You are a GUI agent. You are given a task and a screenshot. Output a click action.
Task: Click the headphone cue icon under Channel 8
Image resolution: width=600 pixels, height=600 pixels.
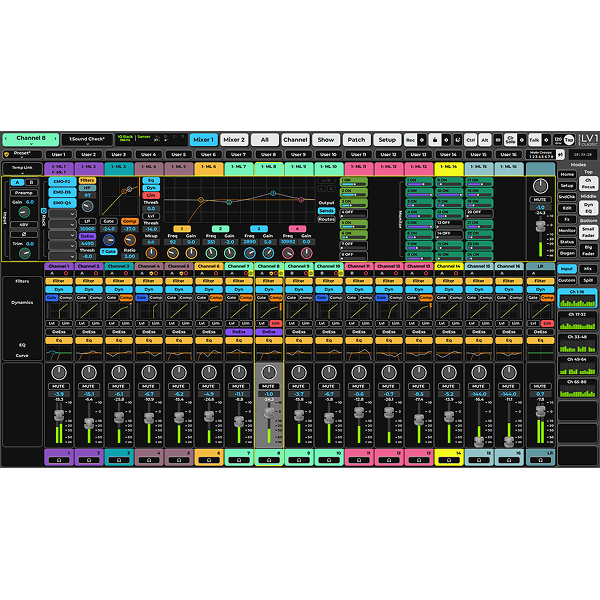[269, 460]
